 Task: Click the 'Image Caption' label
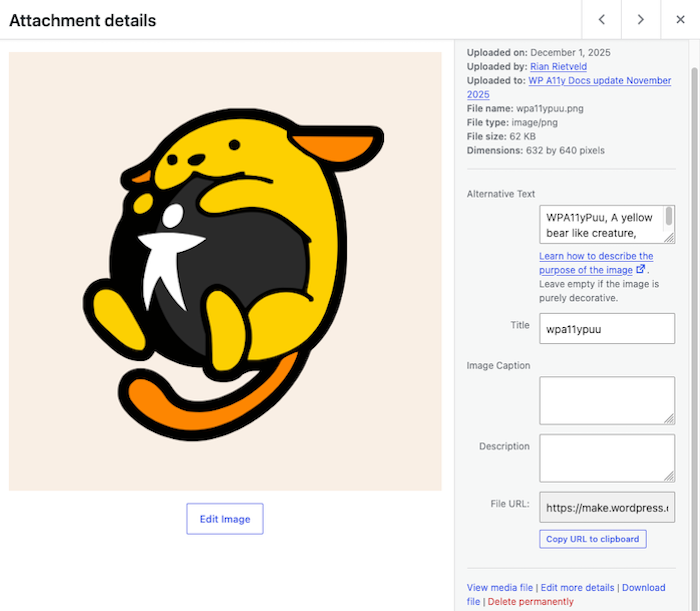498,366
